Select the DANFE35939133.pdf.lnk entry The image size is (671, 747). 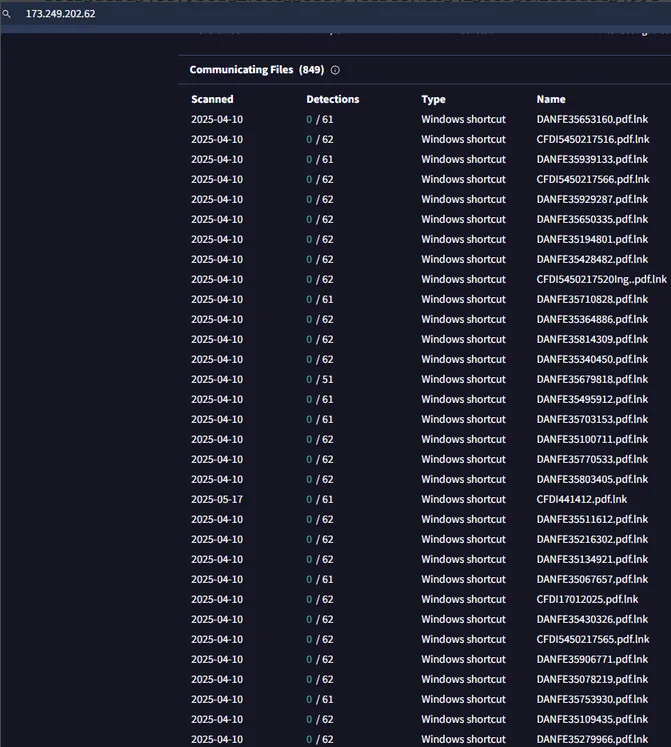click(592, 159)
